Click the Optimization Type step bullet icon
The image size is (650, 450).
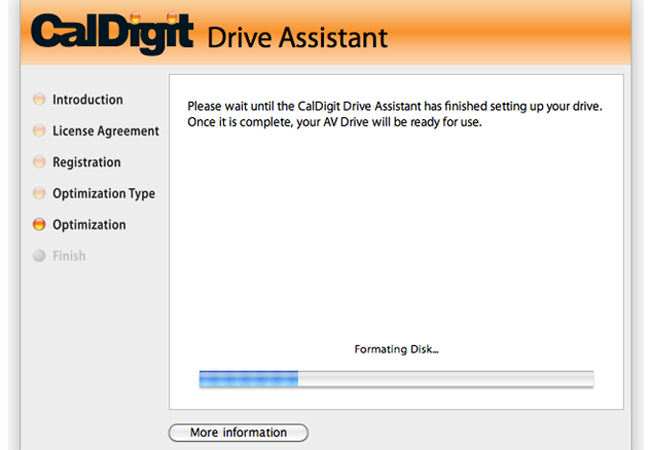click(39, 193)
